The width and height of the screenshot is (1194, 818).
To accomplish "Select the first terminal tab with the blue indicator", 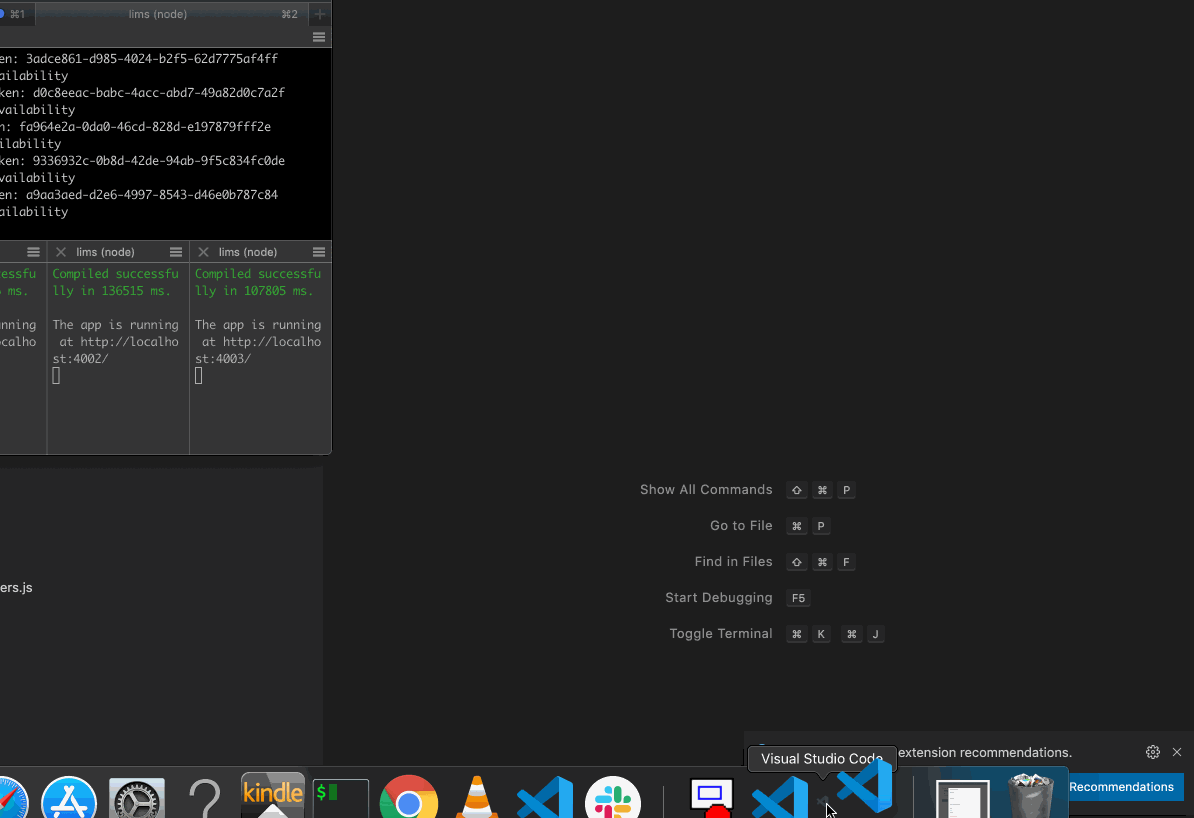I will click(x=15, y=14).
